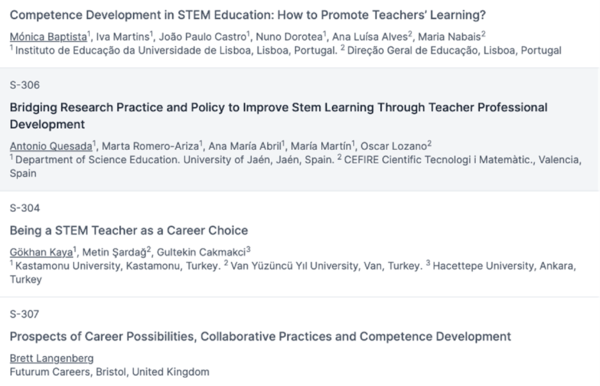Click affiliation Futurum Careers, Bristol

(x=109, y=372)
